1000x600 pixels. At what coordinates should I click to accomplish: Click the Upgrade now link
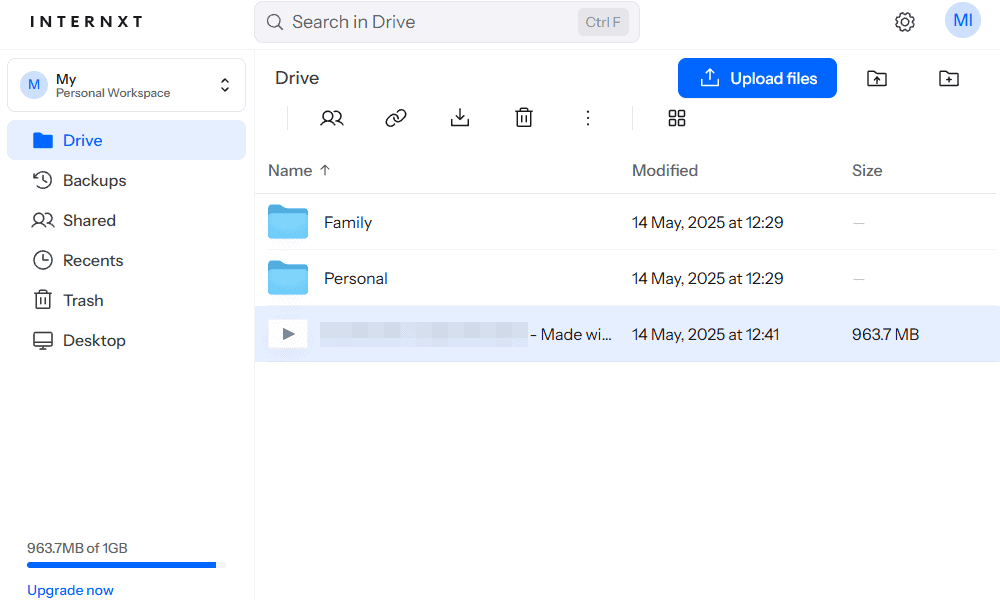point(70,590)
